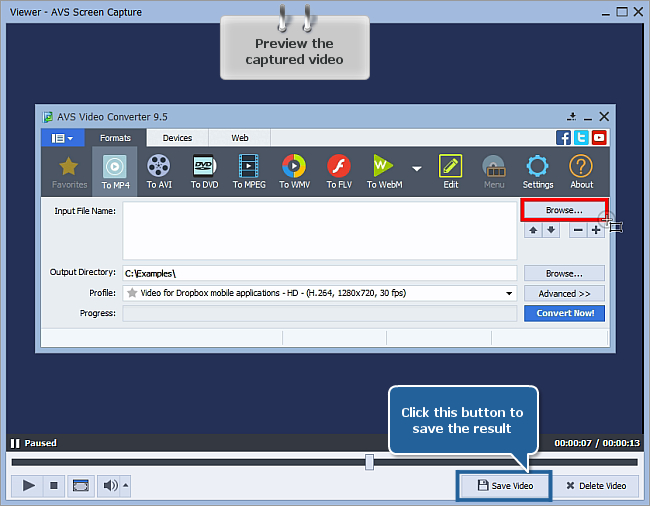Click the pin icon in converter title bar

click(x=572, y=117)
